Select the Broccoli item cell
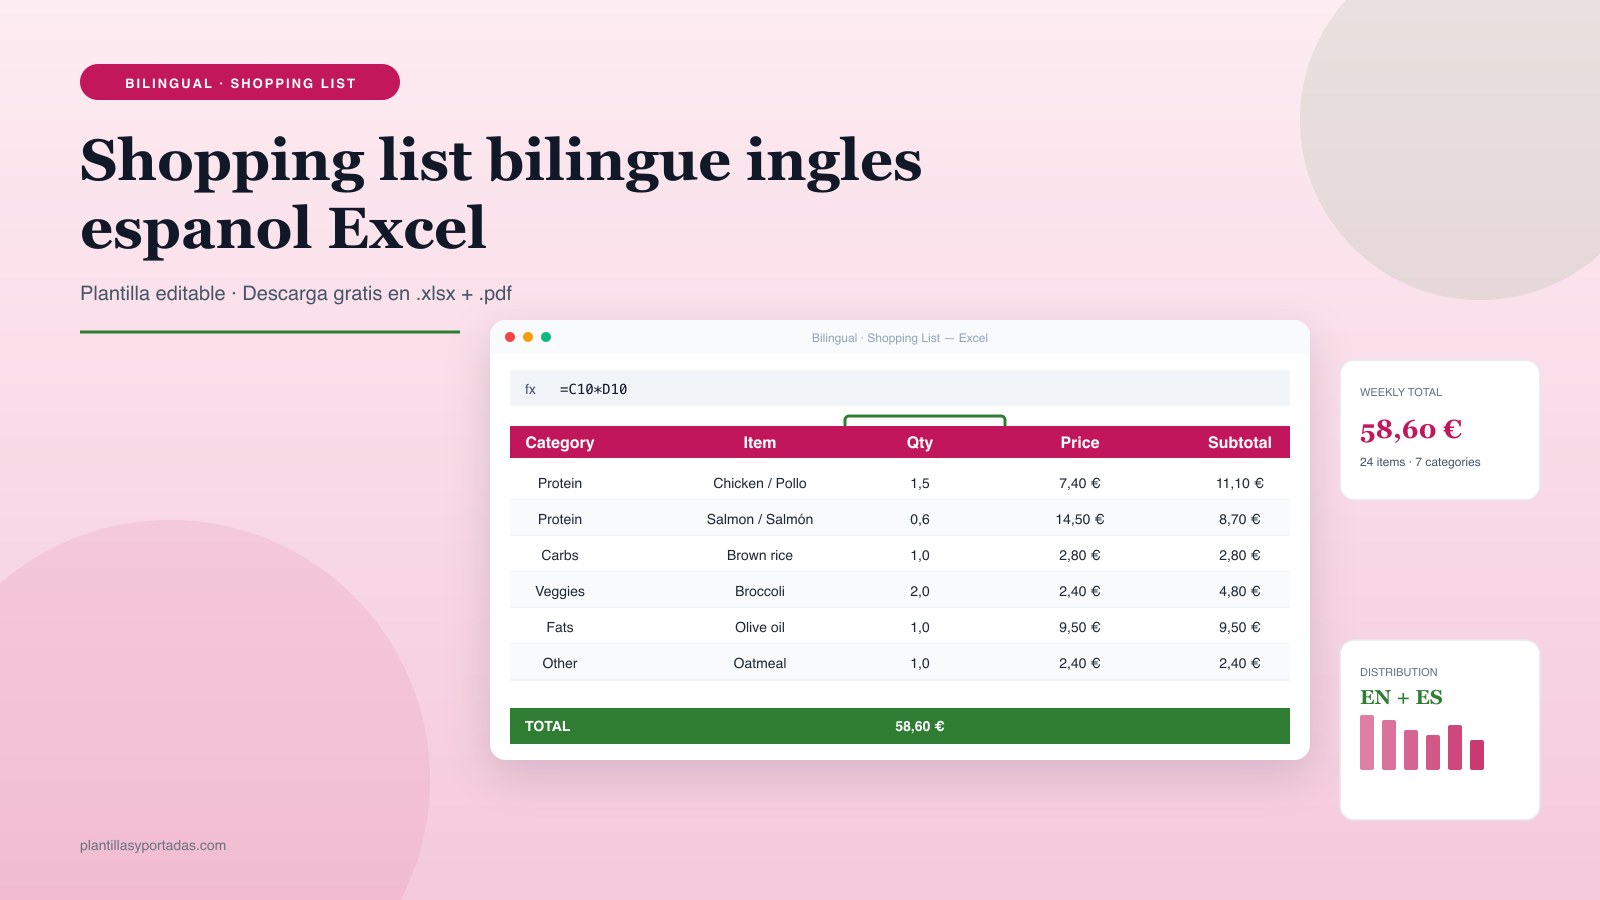Image resolution: width=1600 pixels, height=900 pixels. point(760,591)
